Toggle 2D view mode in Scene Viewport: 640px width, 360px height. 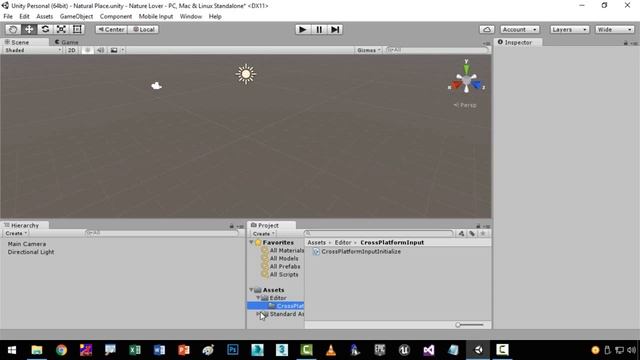(71, 50)
